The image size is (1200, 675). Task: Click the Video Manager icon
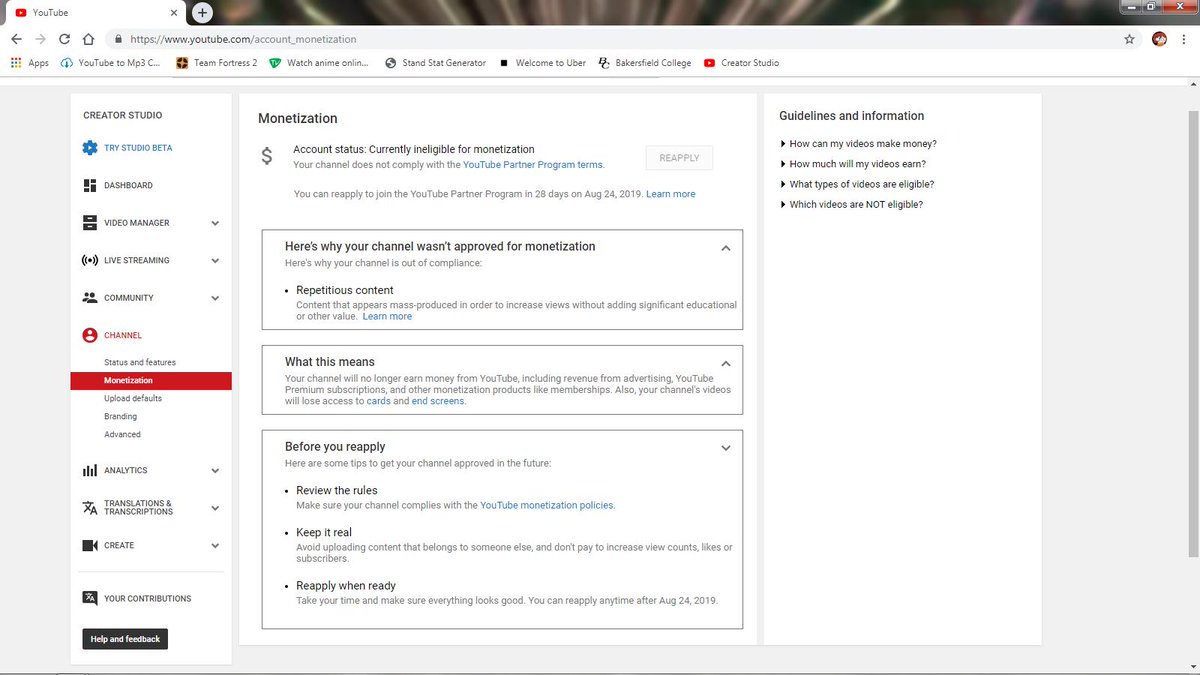[x=90, y=223]
